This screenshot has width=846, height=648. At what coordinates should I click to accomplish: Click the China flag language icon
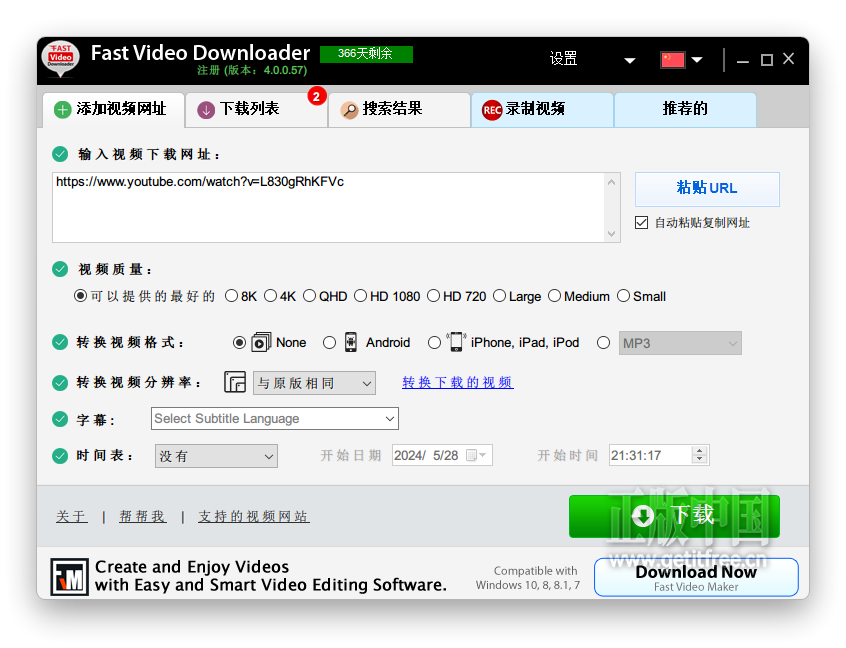pos(672,59)
